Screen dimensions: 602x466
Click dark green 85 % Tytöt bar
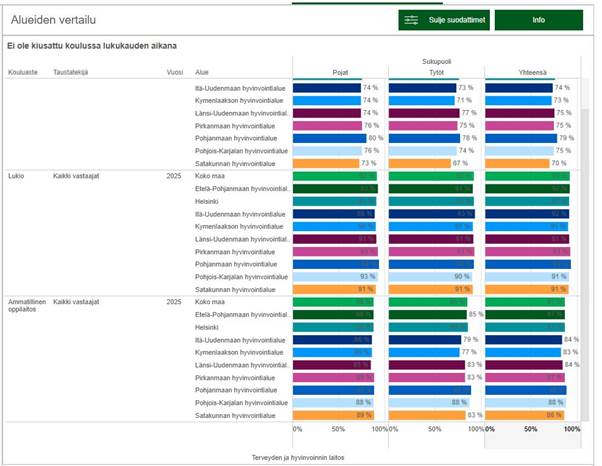427,314
